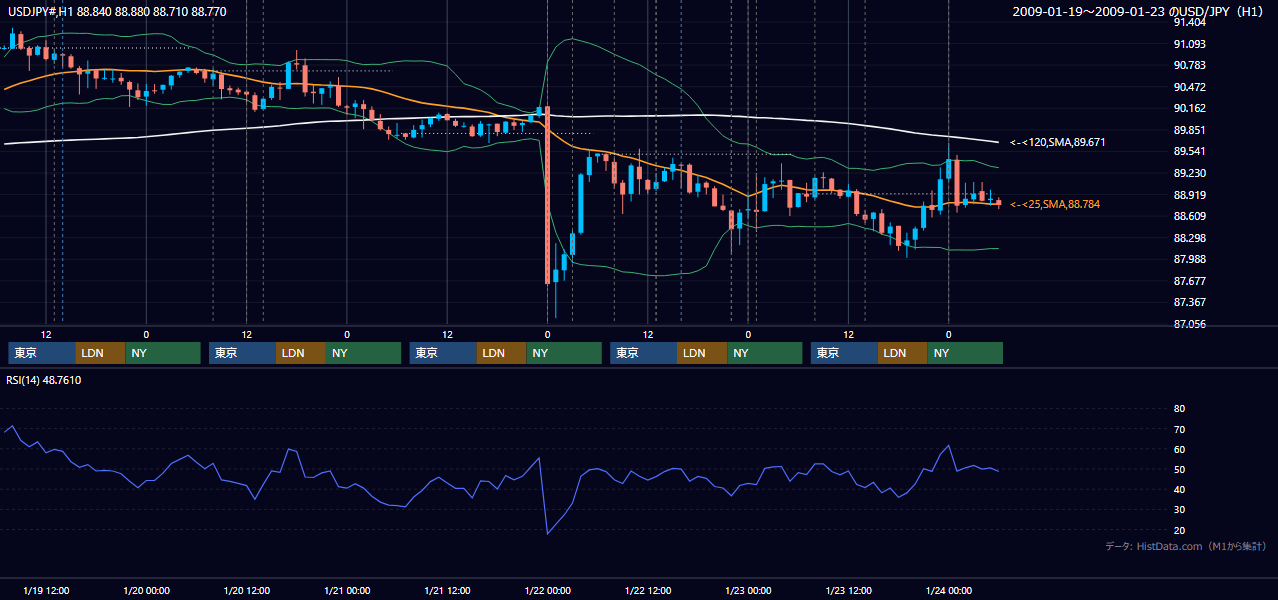Select the 120 SMA 89.671 label
1278x600 pixels.
coord(1057,143)
